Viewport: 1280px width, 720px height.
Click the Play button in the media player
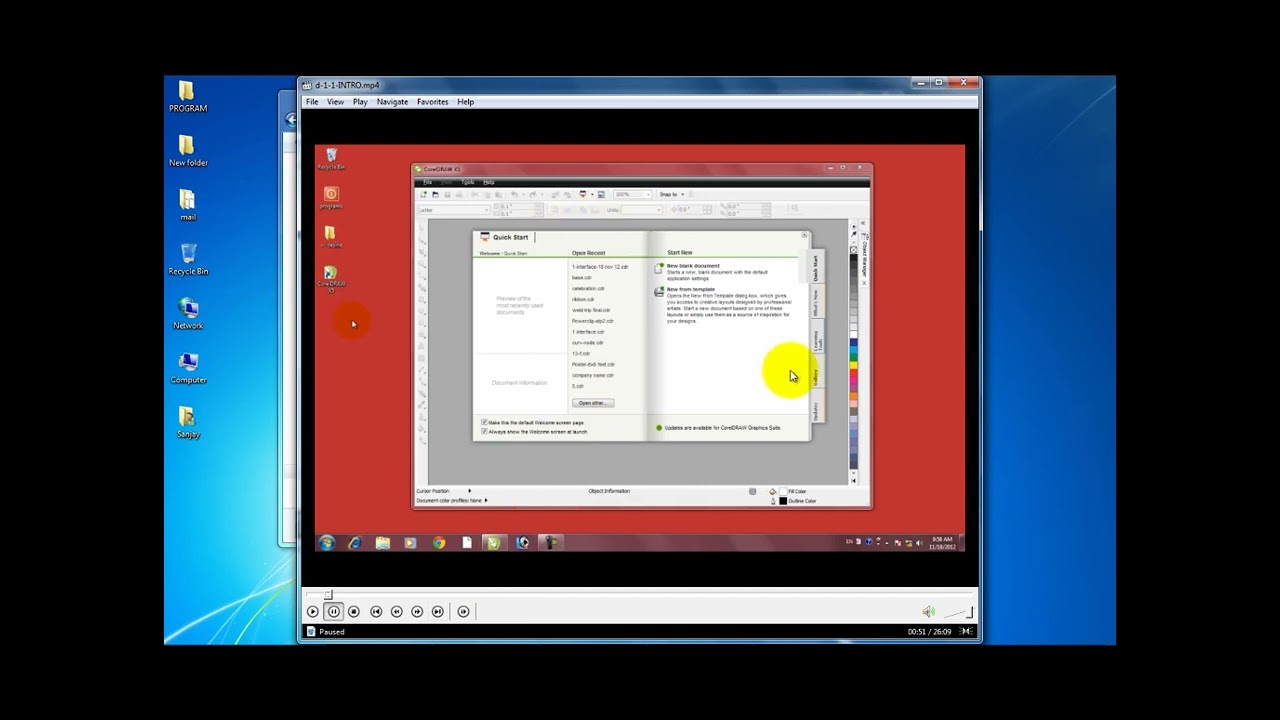[x=313, y=611]
